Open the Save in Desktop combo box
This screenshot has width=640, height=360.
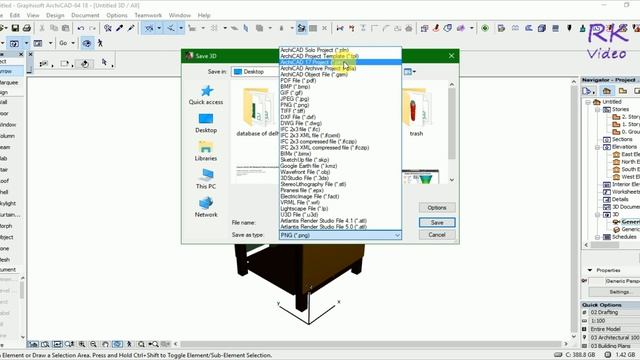pyautogui.click(x=255, y=72)
